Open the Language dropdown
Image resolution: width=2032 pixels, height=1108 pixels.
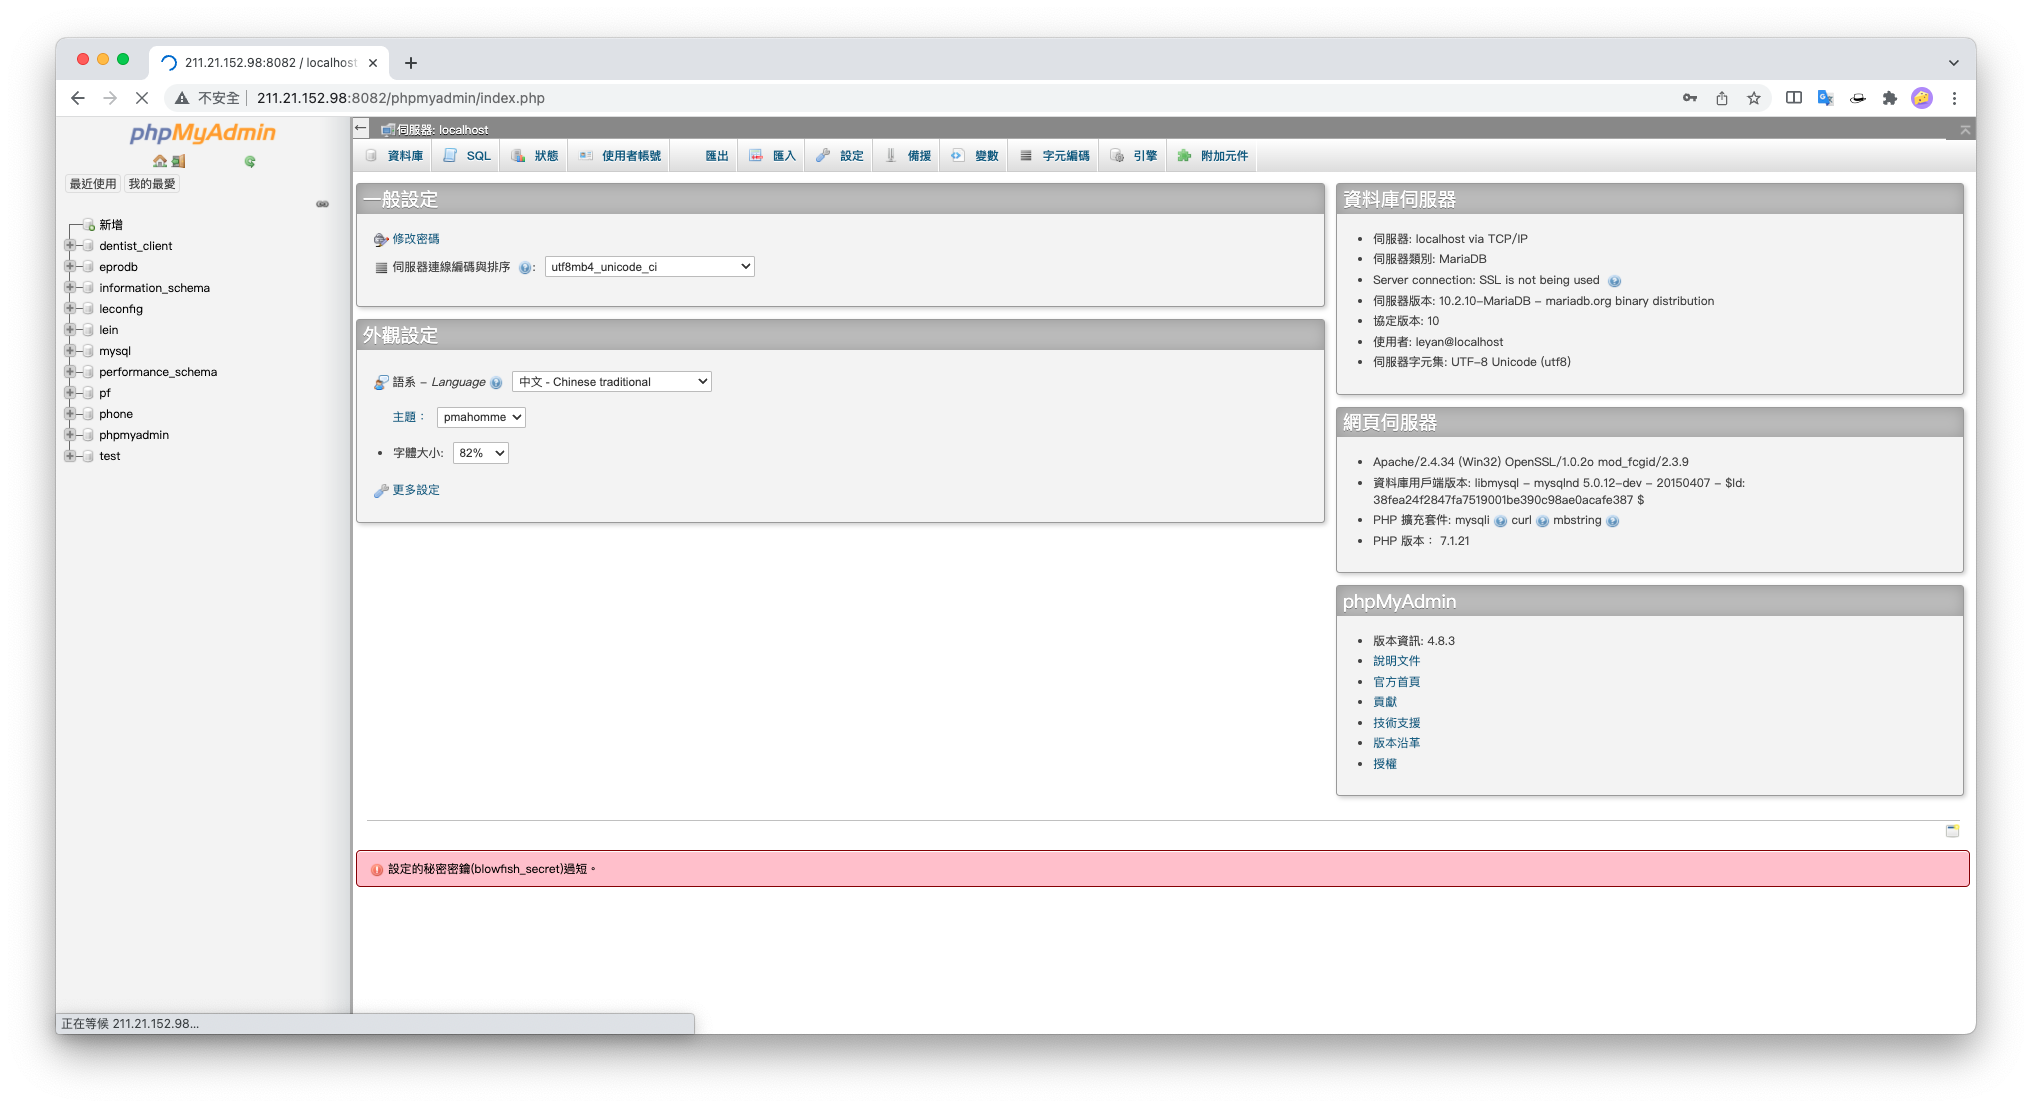coord(612,382)
